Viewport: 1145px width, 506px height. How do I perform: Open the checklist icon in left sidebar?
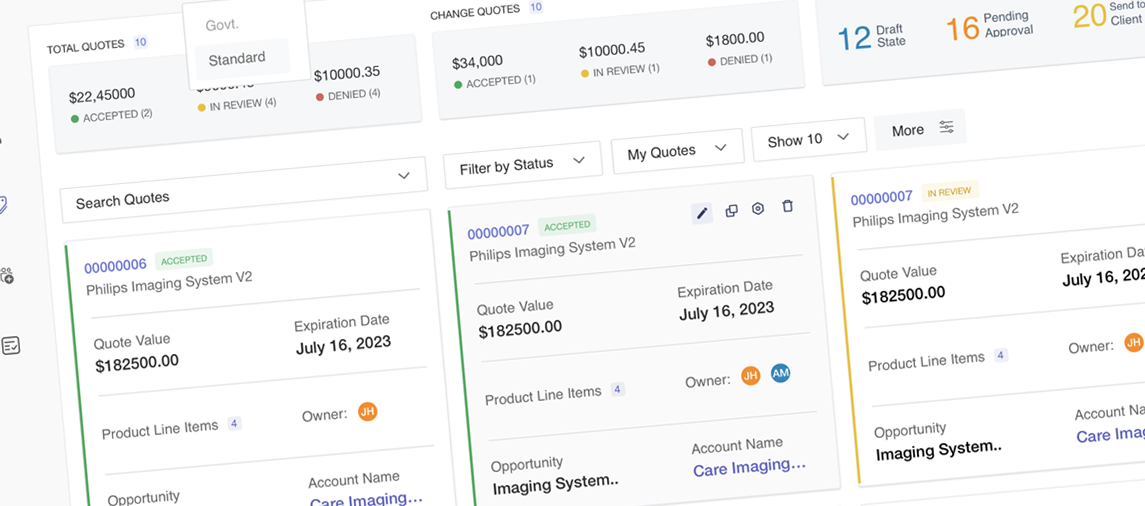[x=10, y=345]
